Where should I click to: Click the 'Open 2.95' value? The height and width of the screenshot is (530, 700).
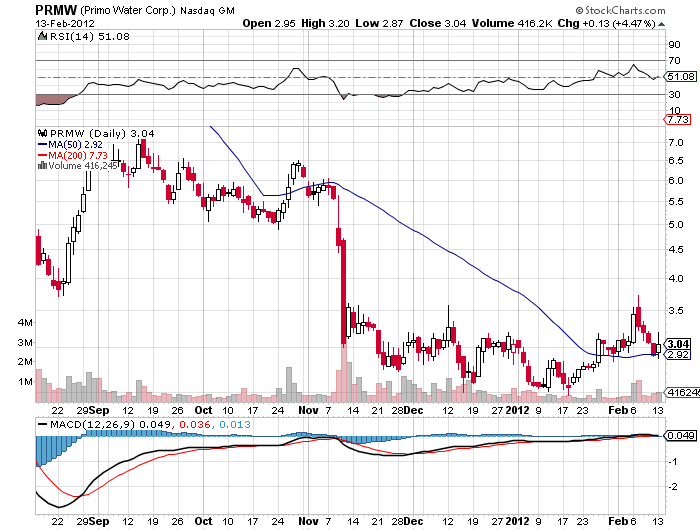point(269,23)
